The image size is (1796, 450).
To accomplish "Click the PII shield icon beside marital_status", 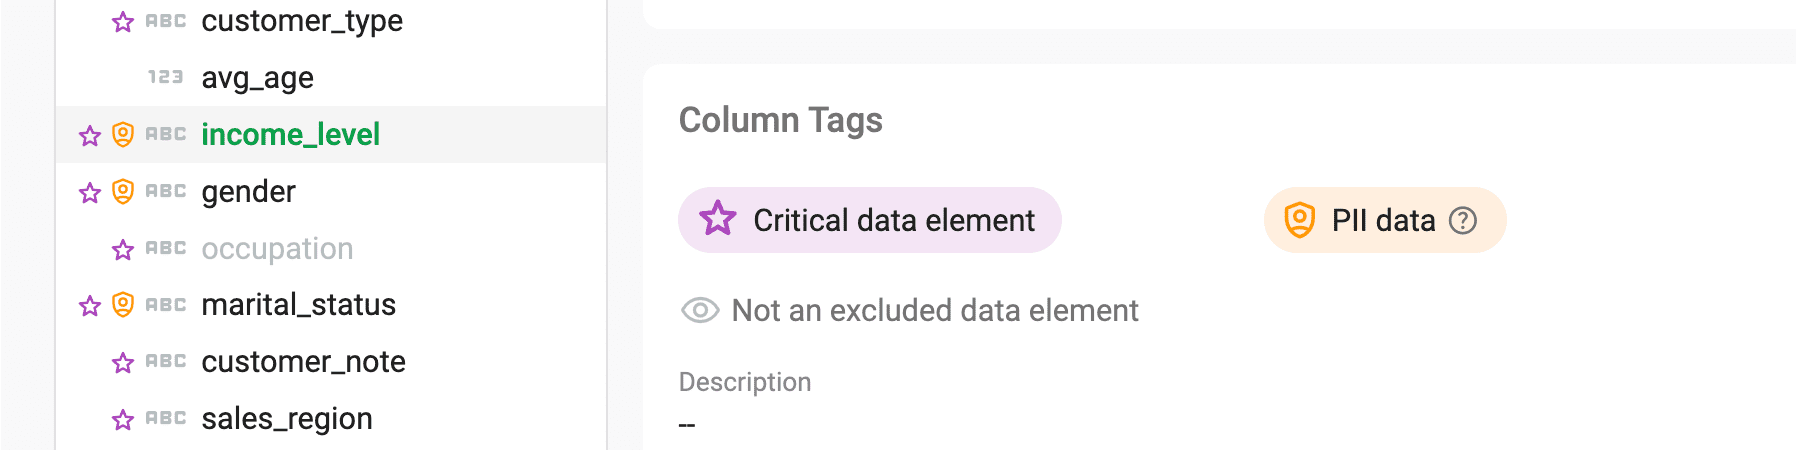I will pos(123,305).
